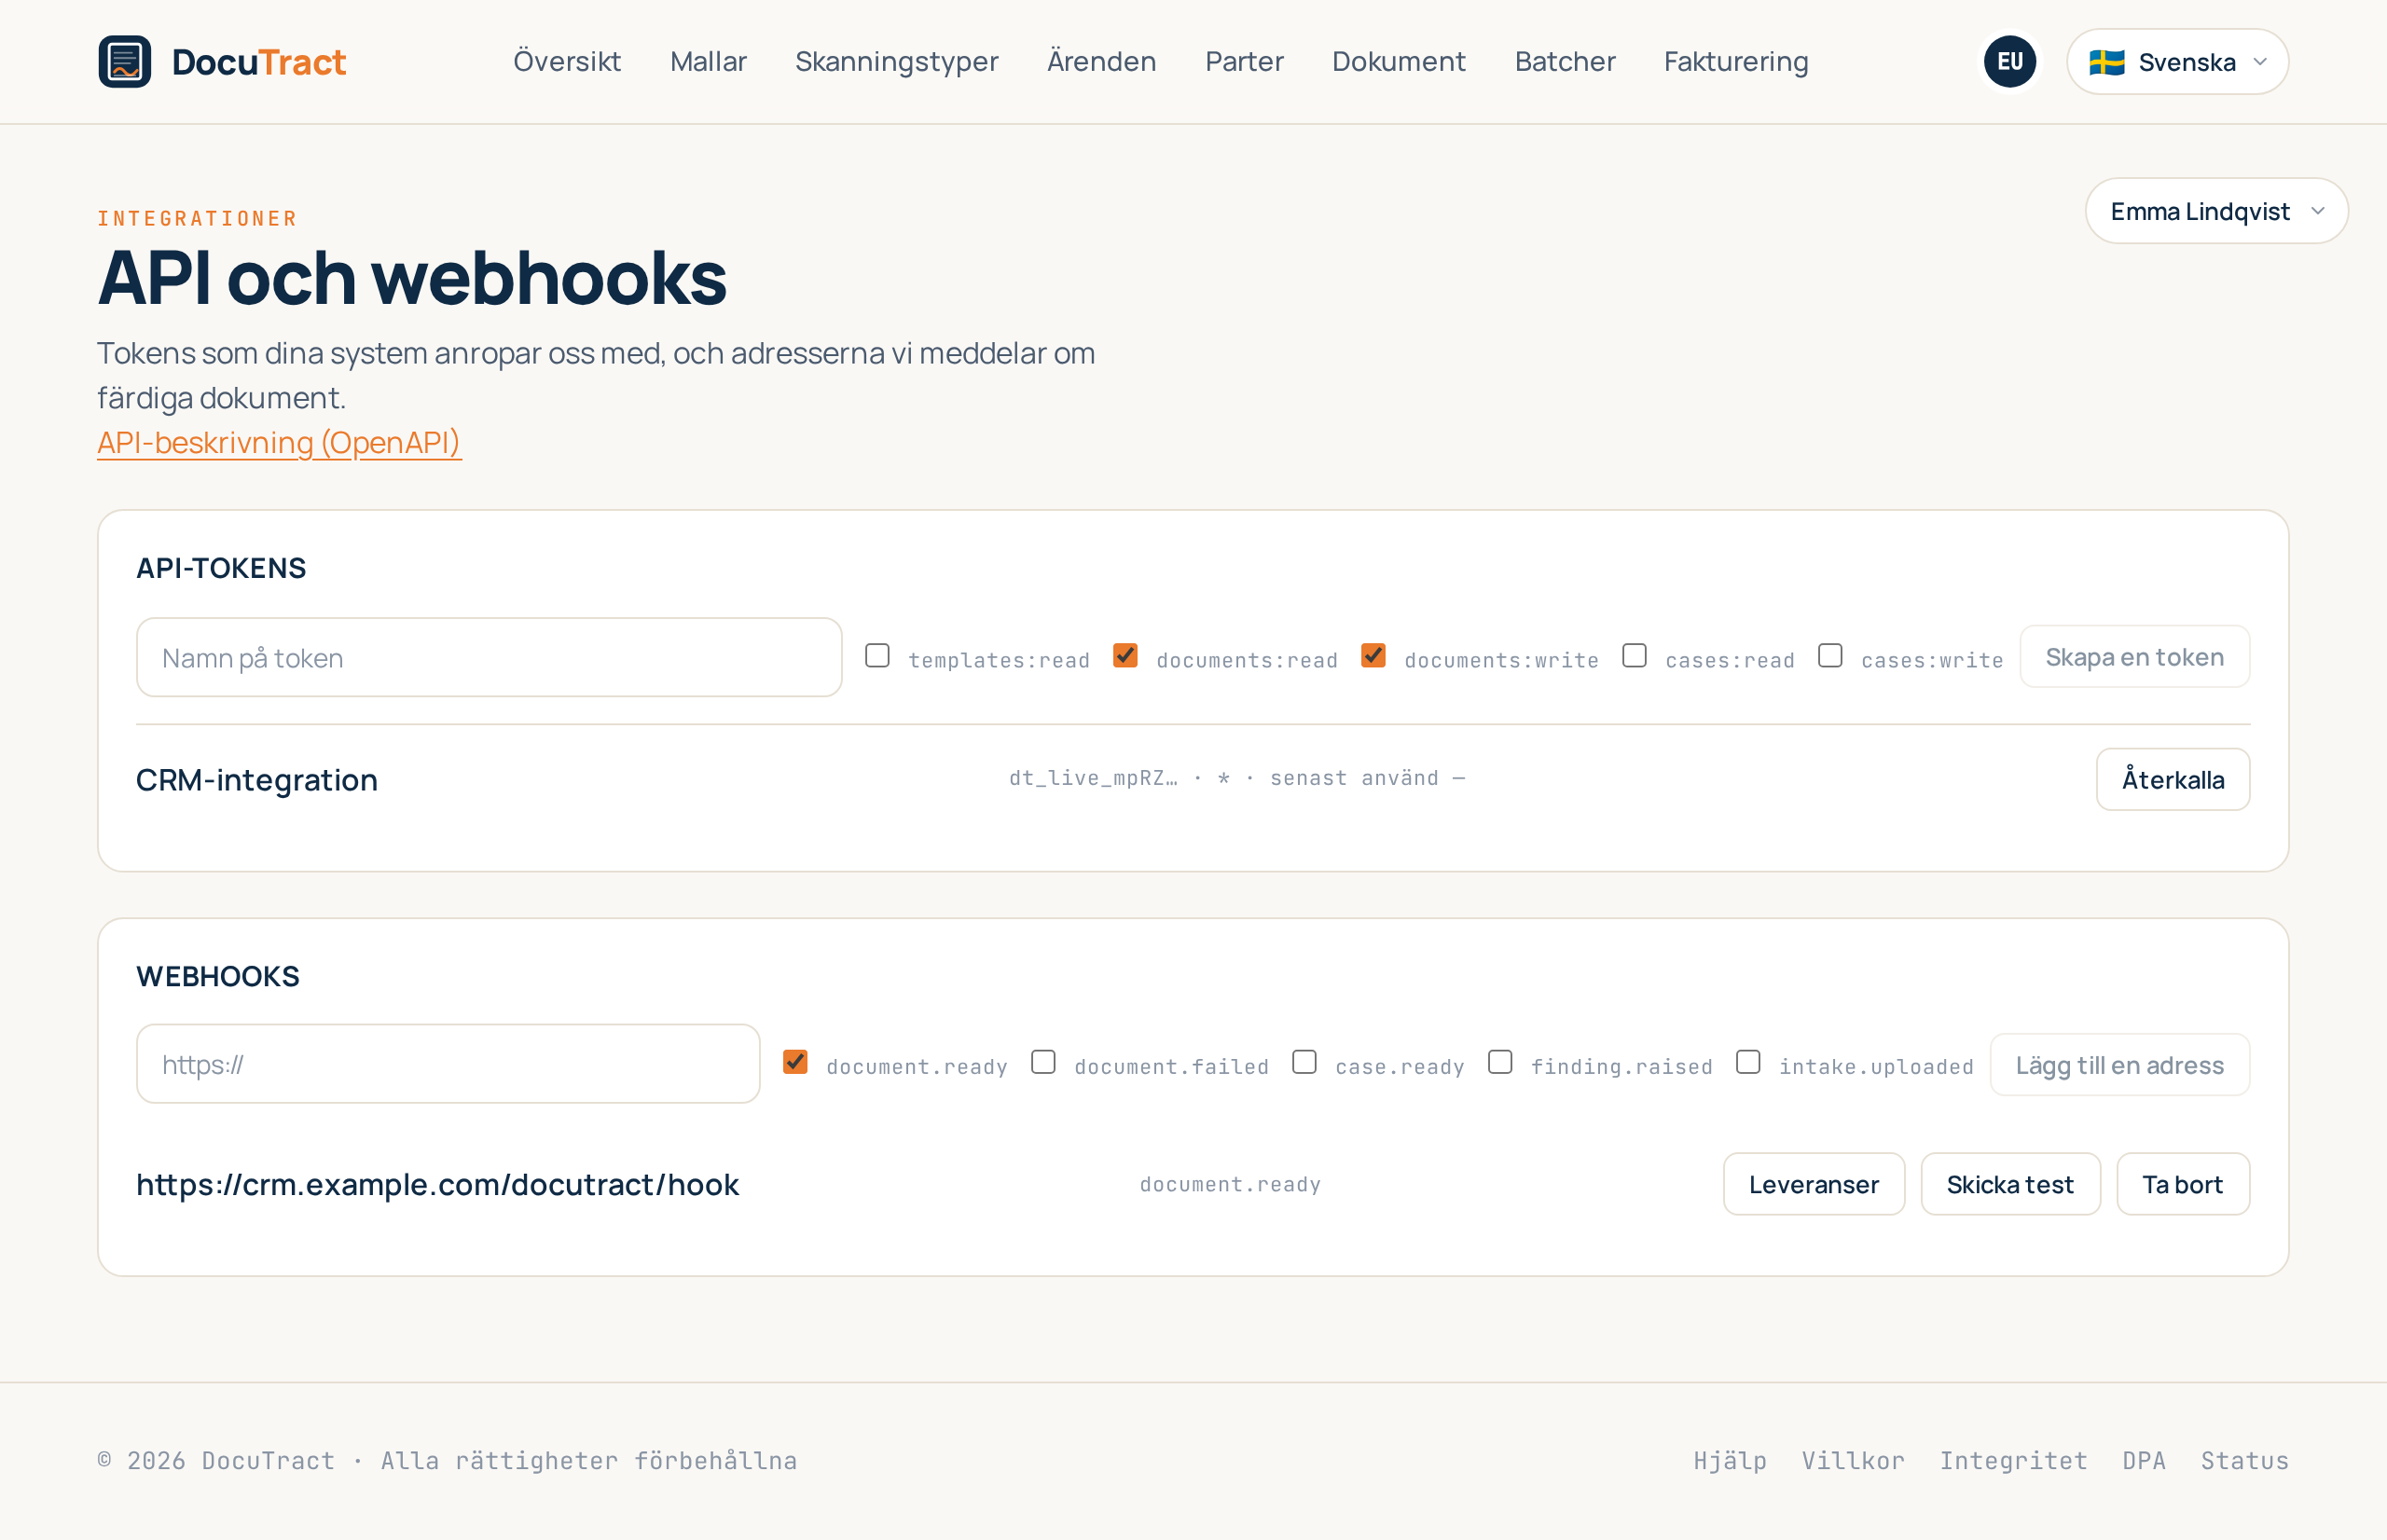The image size is (2387, 1540).
Task: Navigate to Ärenden
Action: 1101,62
